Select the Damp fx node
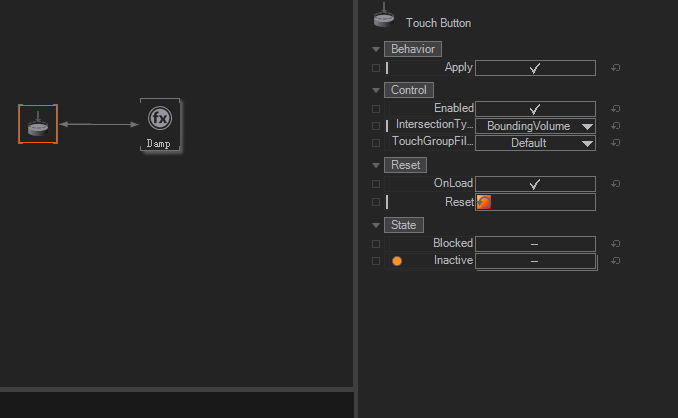678x418 pixels. (159, 124)
